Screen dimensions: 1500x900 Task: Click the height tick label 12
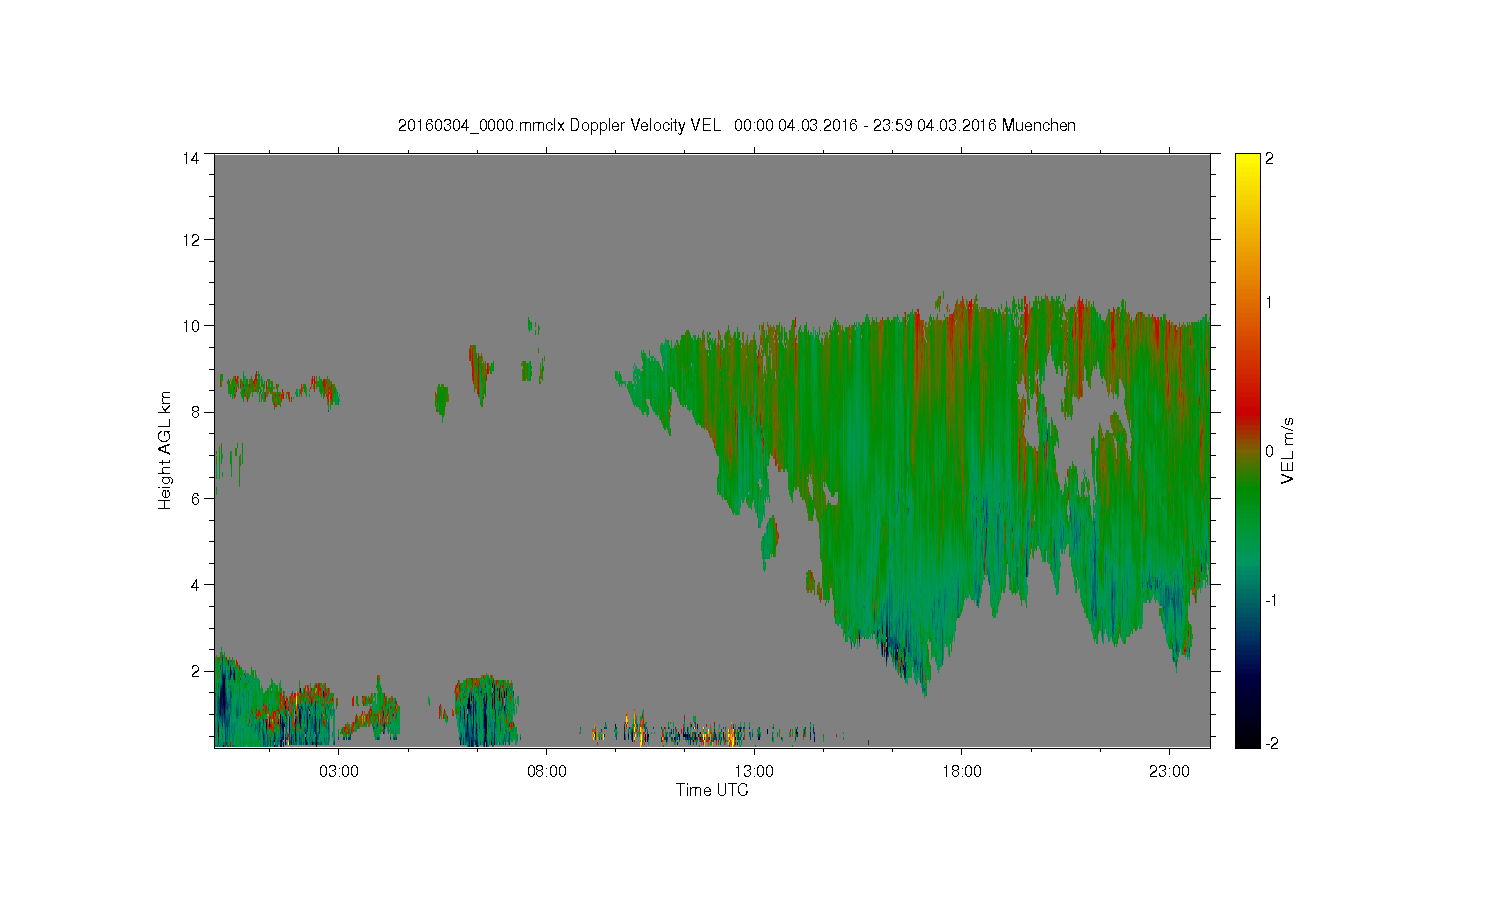tap(190, 239)
